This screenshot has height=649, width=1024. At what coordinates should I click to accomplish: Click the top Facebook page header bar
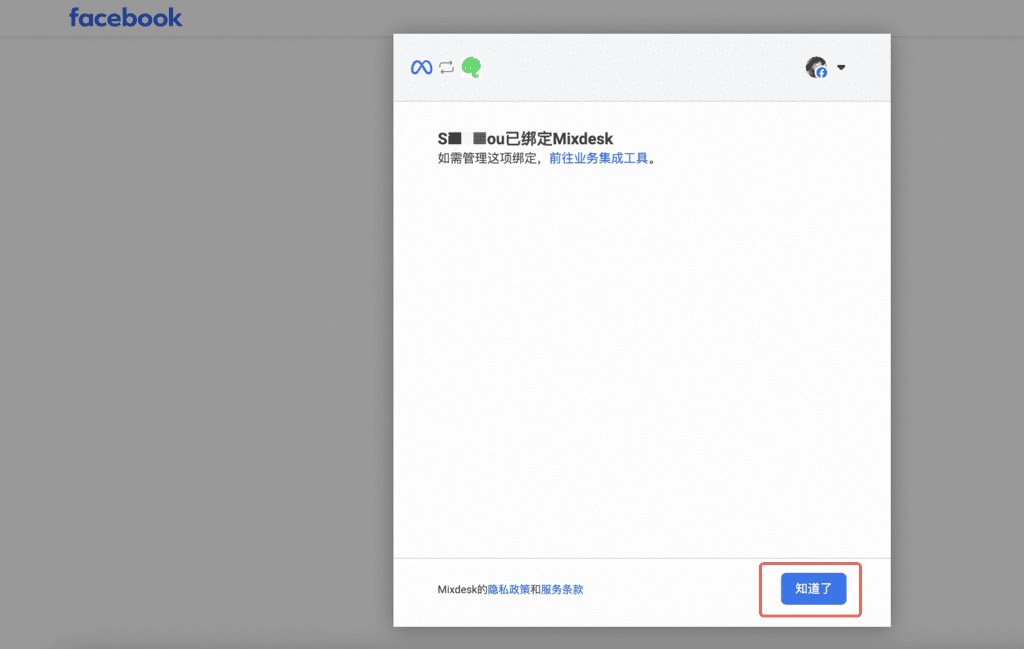tap(600, 17)
